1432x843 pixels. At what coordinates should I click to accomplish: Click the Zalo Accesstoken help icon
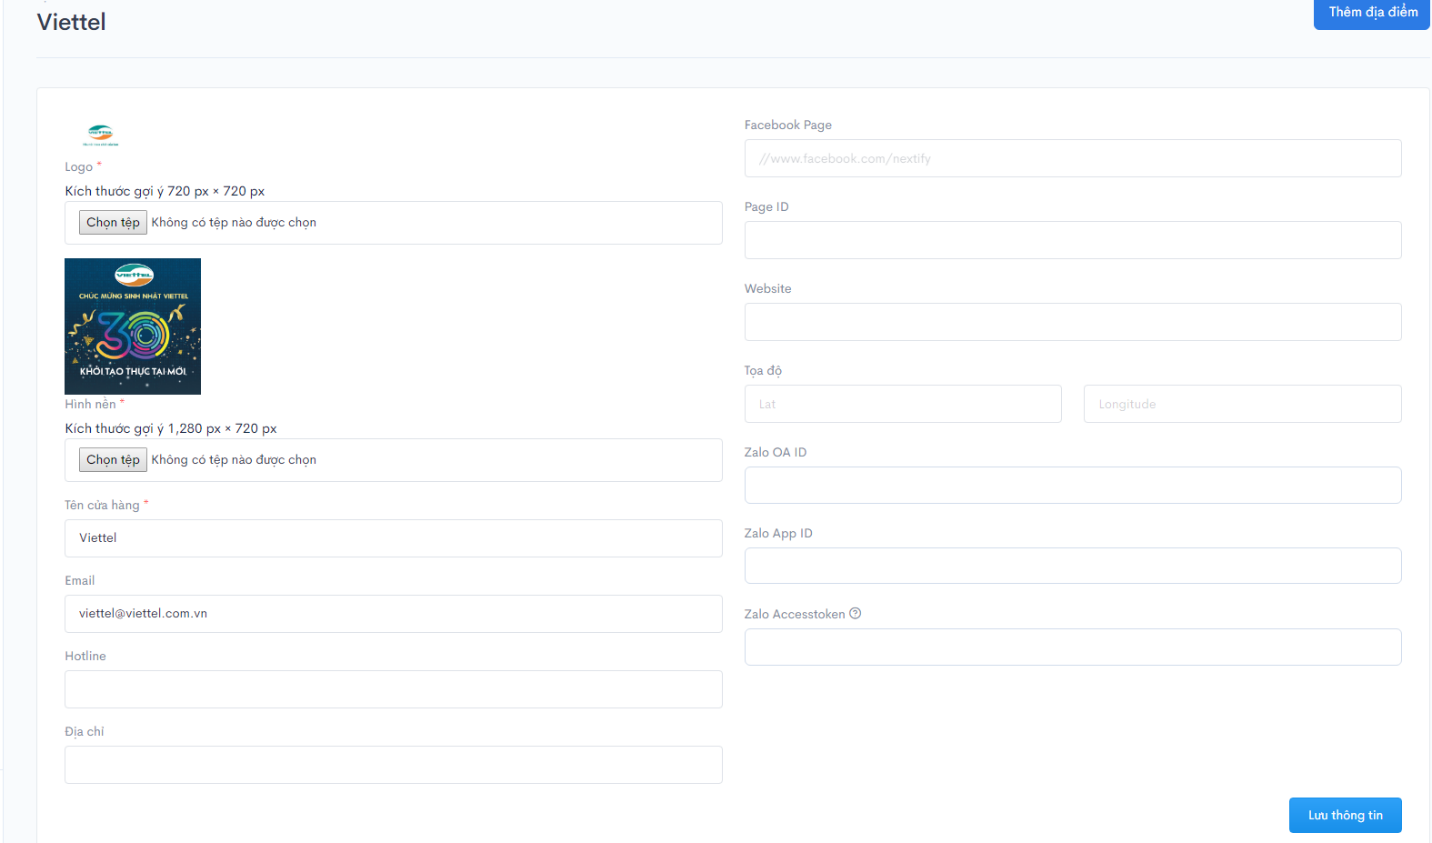855,613
